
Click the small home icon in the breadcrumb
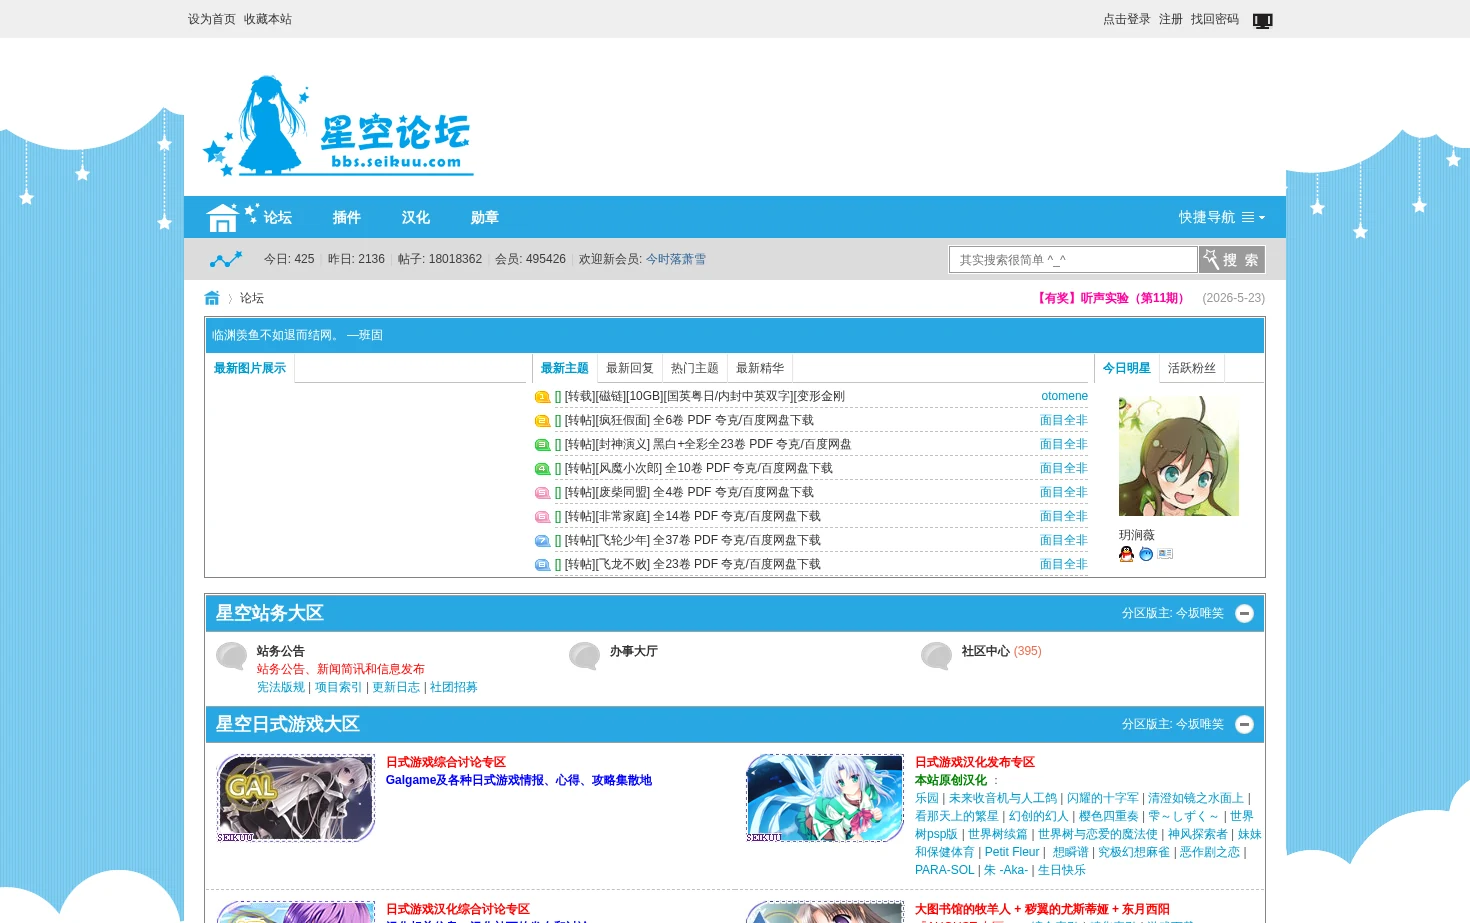pos(212,298)
